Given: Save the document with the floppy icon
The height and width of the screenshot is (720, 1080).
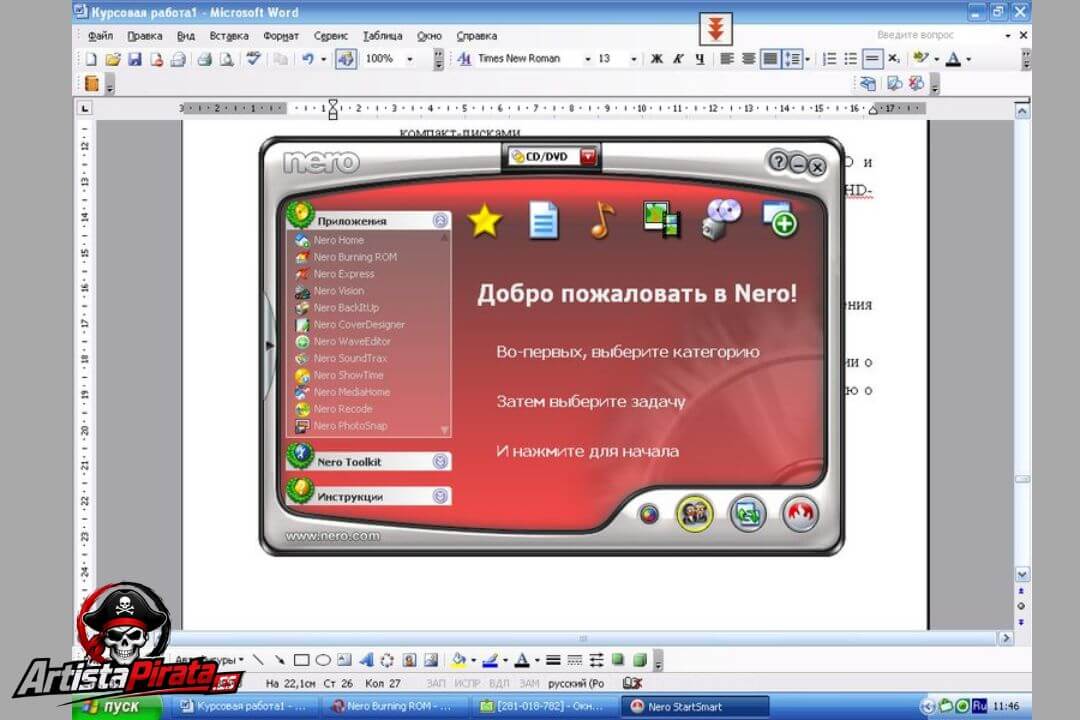Looking at the screenshot, I should click(134, 59).
